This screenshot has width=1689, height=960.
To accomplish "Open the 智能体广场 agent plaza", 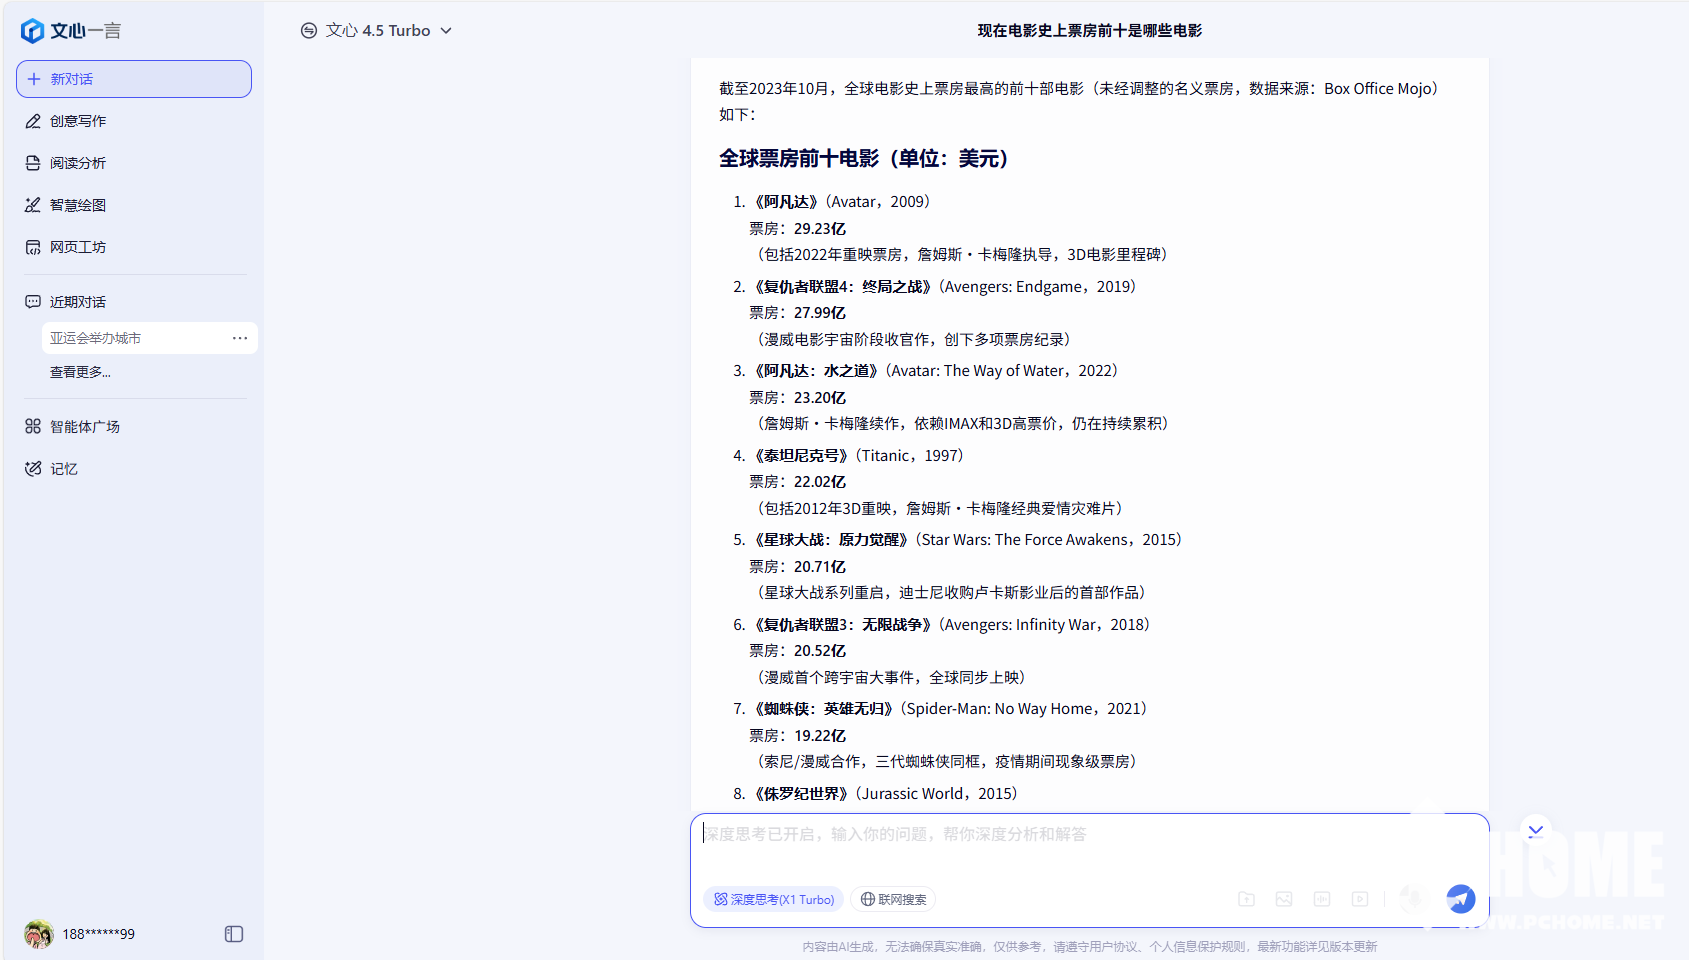I will coord(85,427).
